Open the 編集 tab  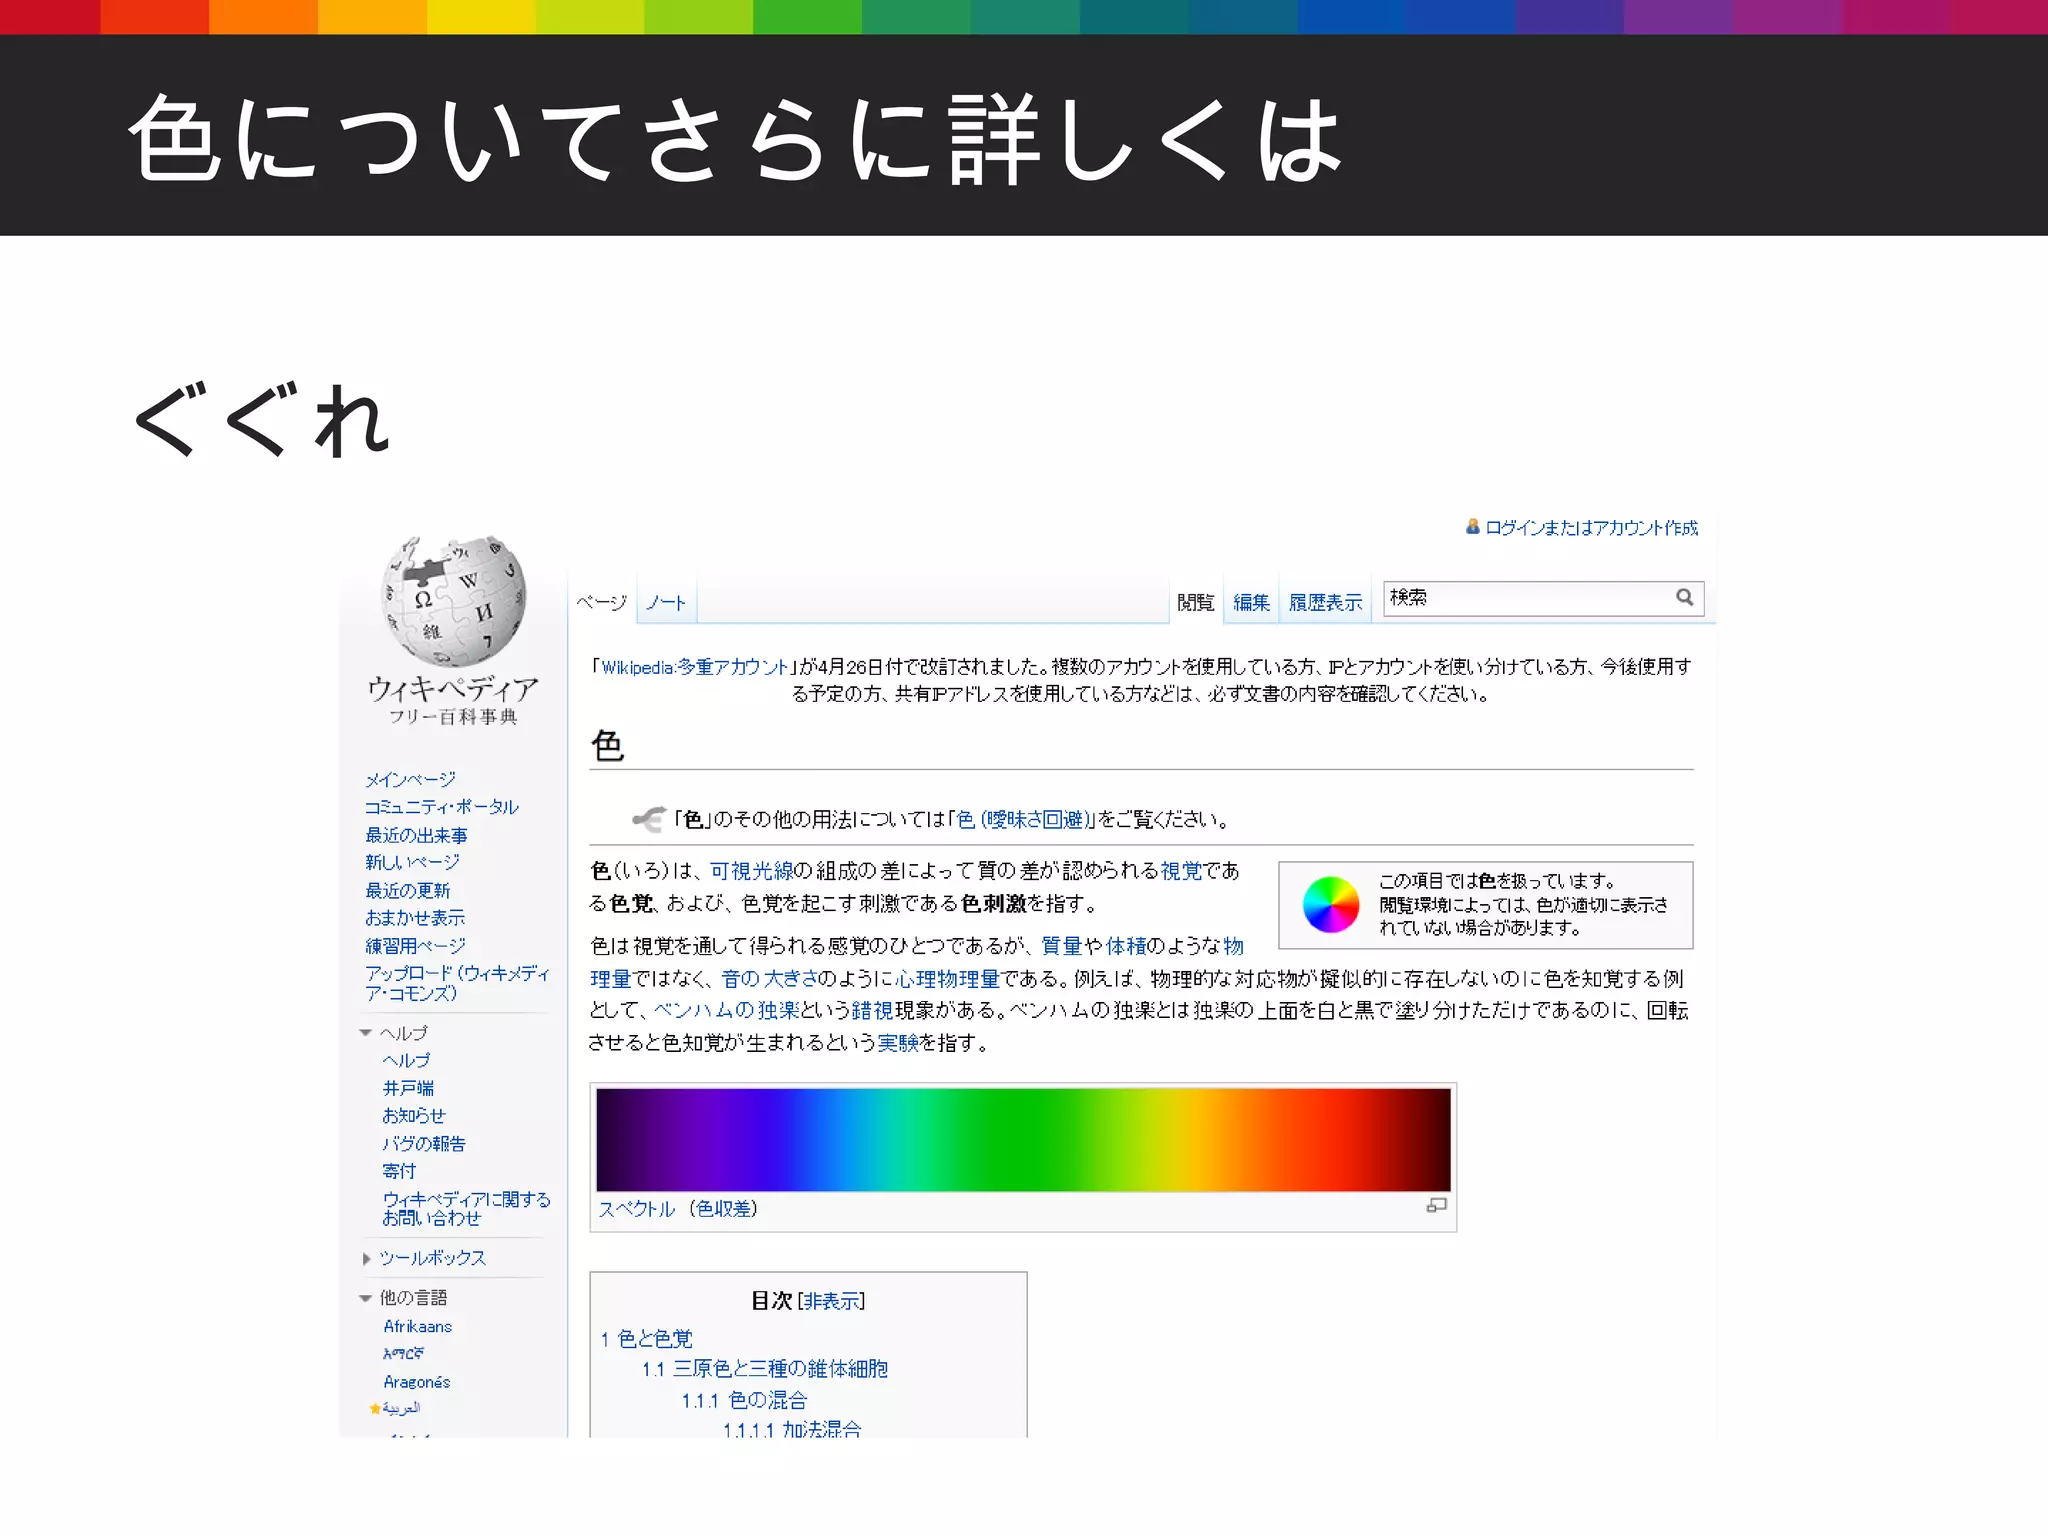(x=1251, y=602)
